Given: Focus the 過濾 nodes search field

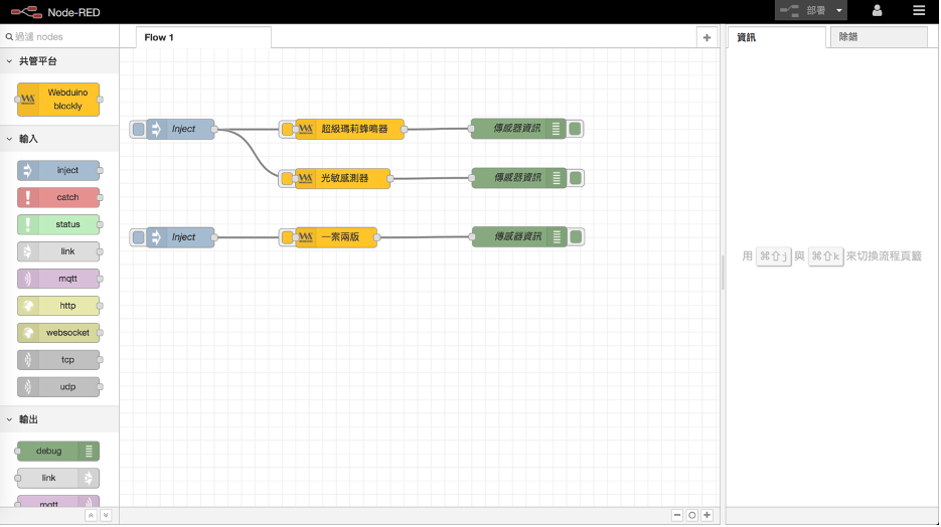Looking at the screenshot, I should [59, 37].
